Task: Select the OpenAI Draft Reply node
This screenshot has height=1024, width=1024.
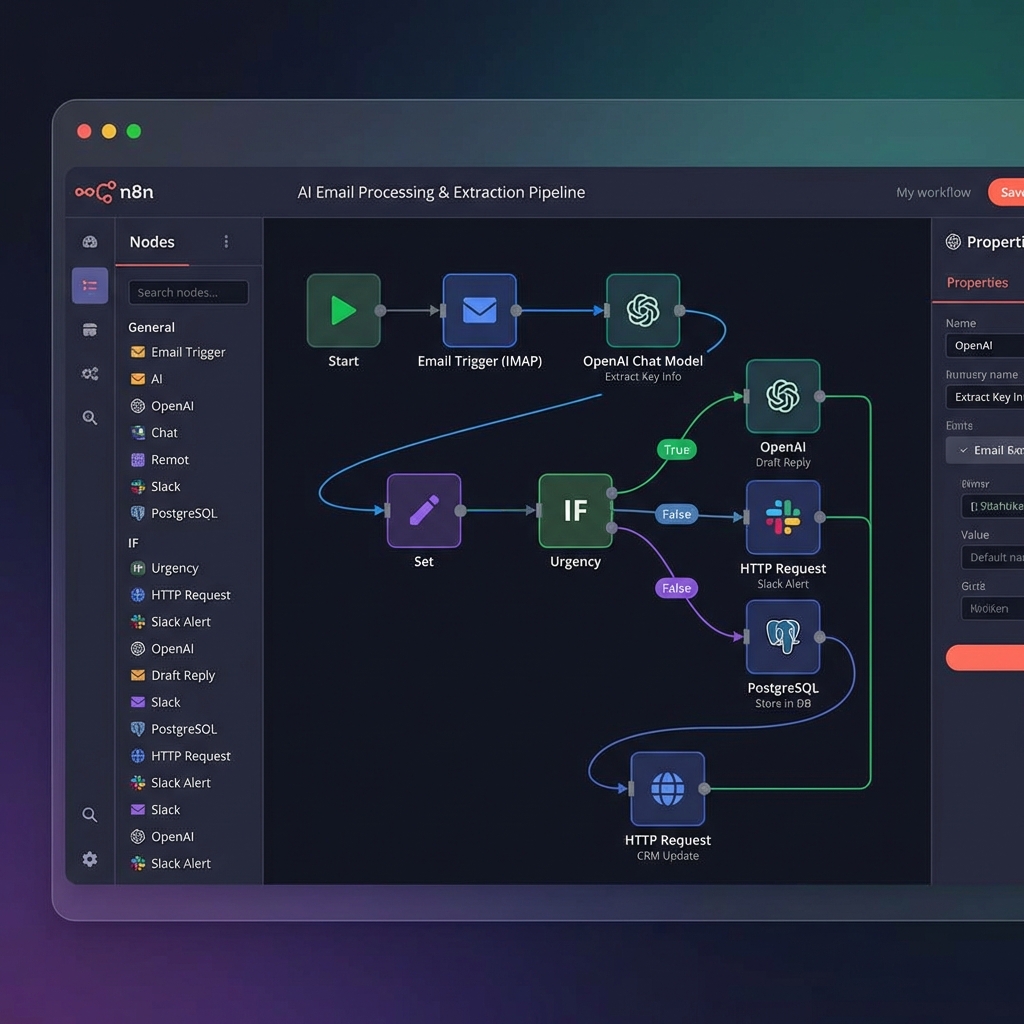Action: coord(782,396)
